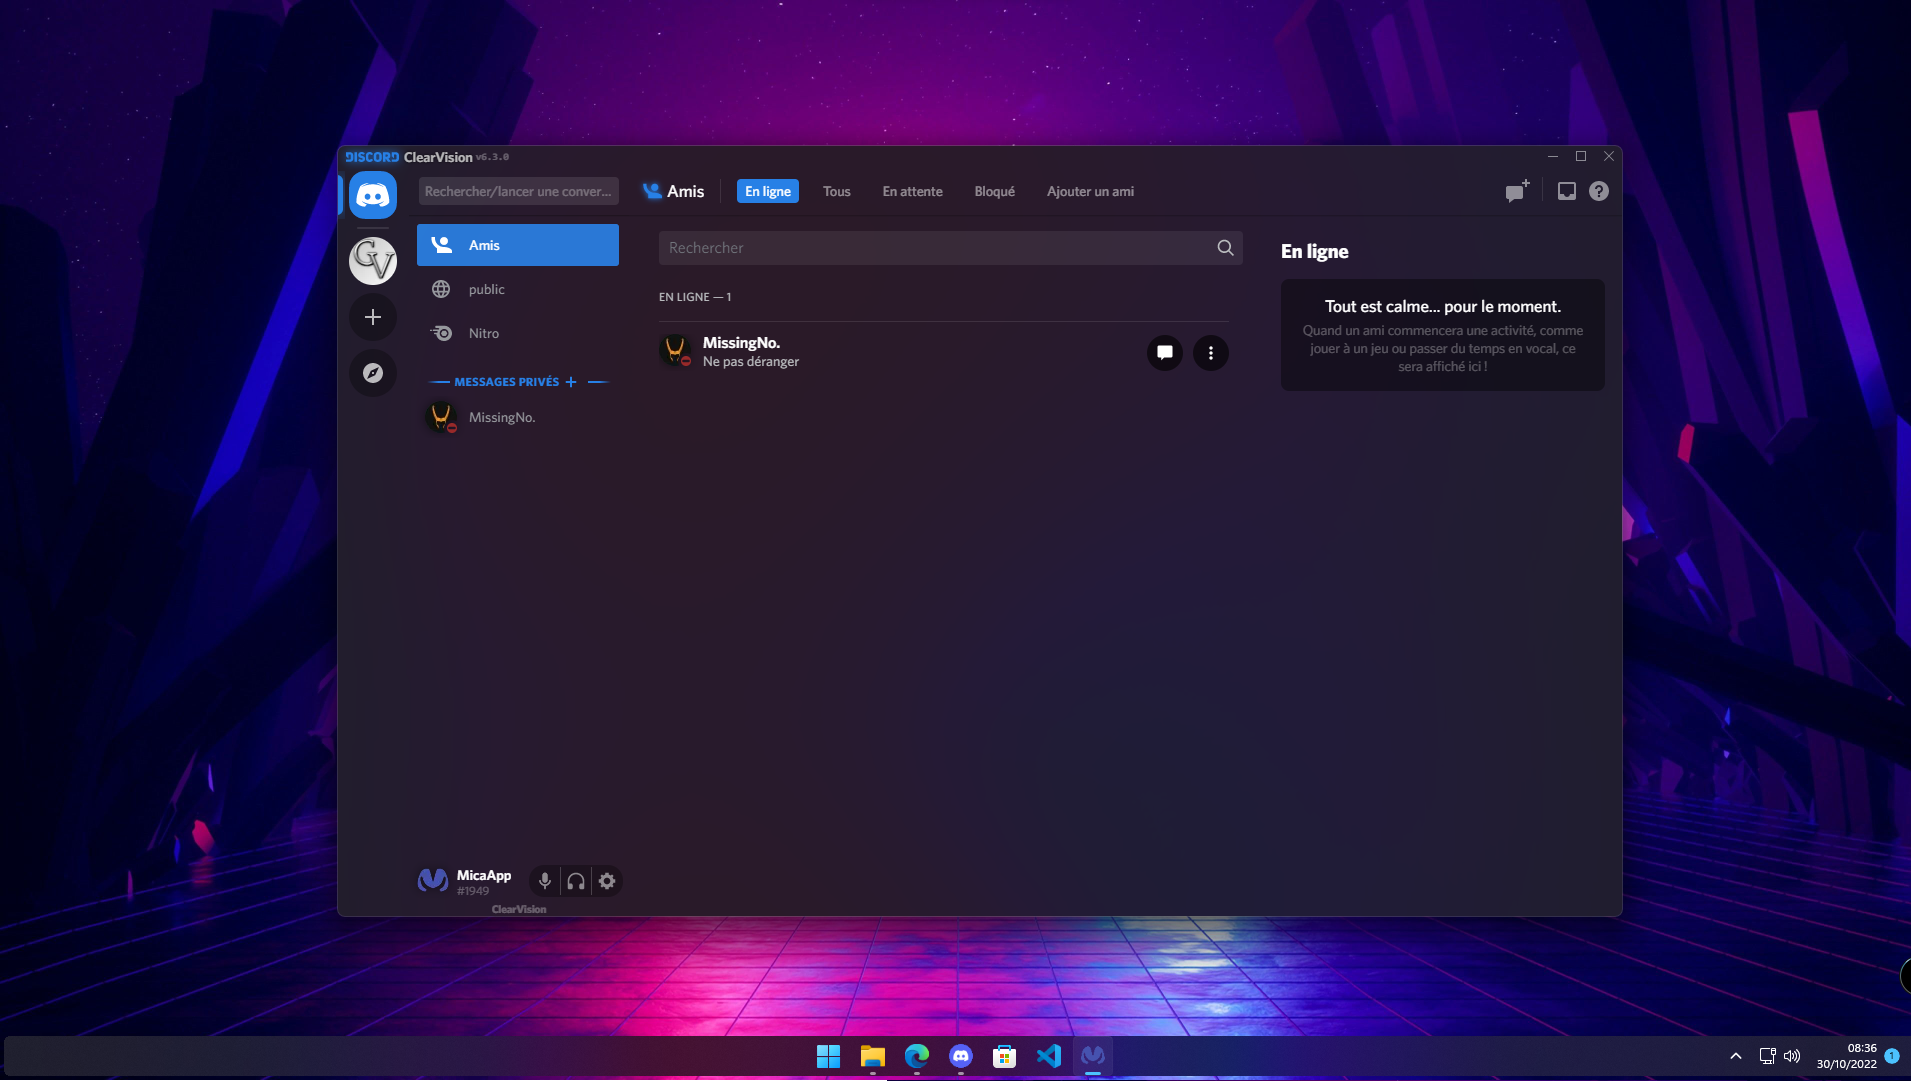
Task: Open the GV server icon
Action: (x=373, y=261)
